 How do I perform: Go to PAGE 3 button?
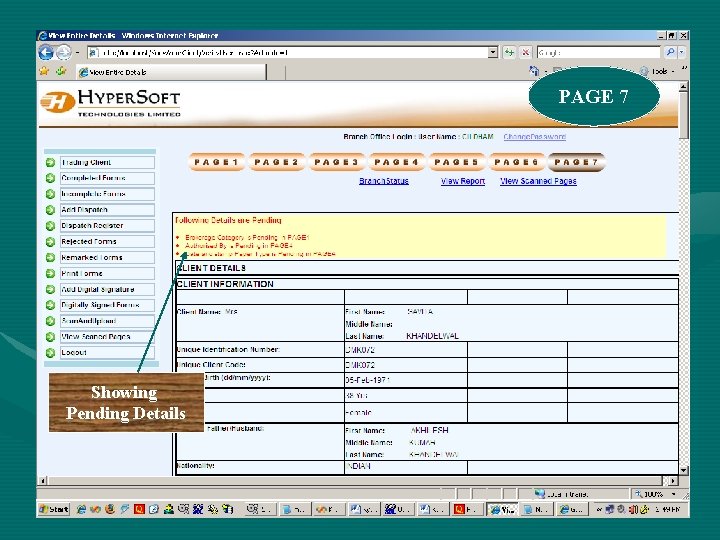click(x=337, y=162)
